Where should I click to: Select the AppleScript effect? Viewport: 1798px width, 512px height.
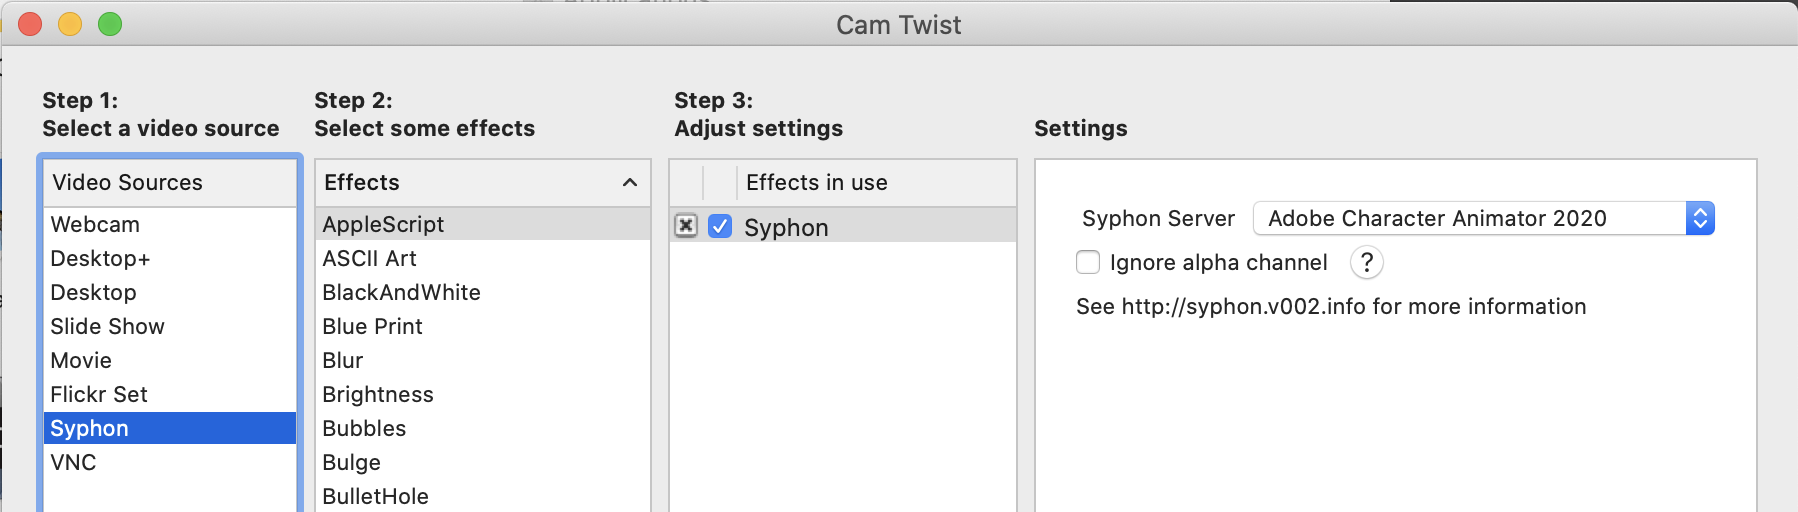click(383, 224)
